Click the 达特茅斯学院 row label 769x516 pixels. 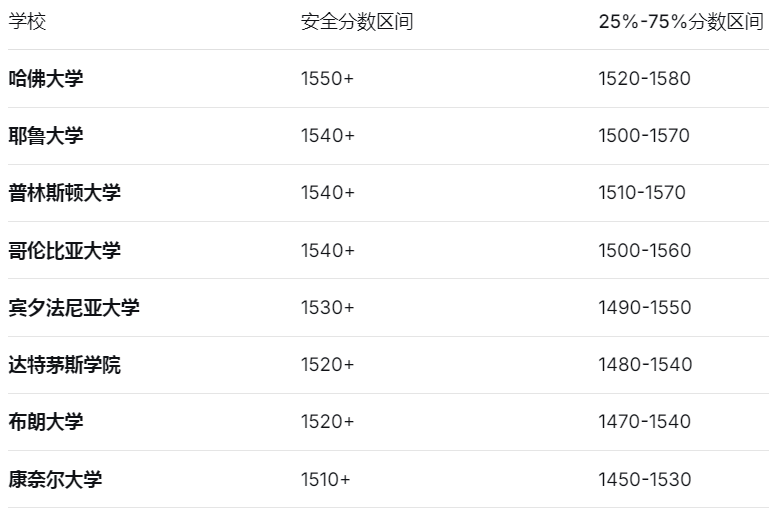pos(65,365)
